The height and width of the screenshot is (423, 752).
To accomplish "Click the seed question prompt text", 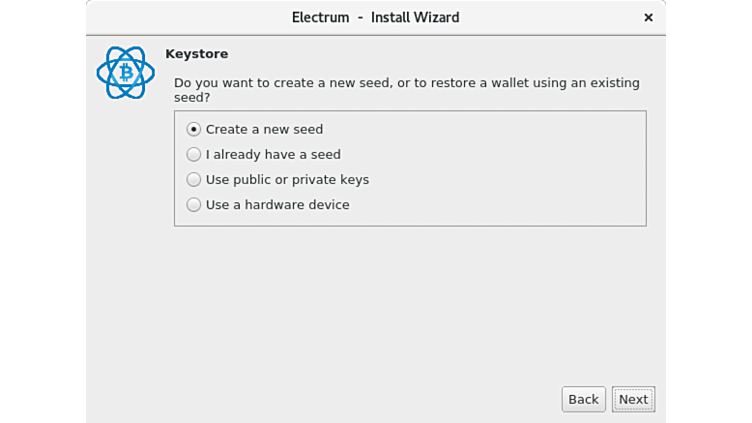I will coord(406,83).
